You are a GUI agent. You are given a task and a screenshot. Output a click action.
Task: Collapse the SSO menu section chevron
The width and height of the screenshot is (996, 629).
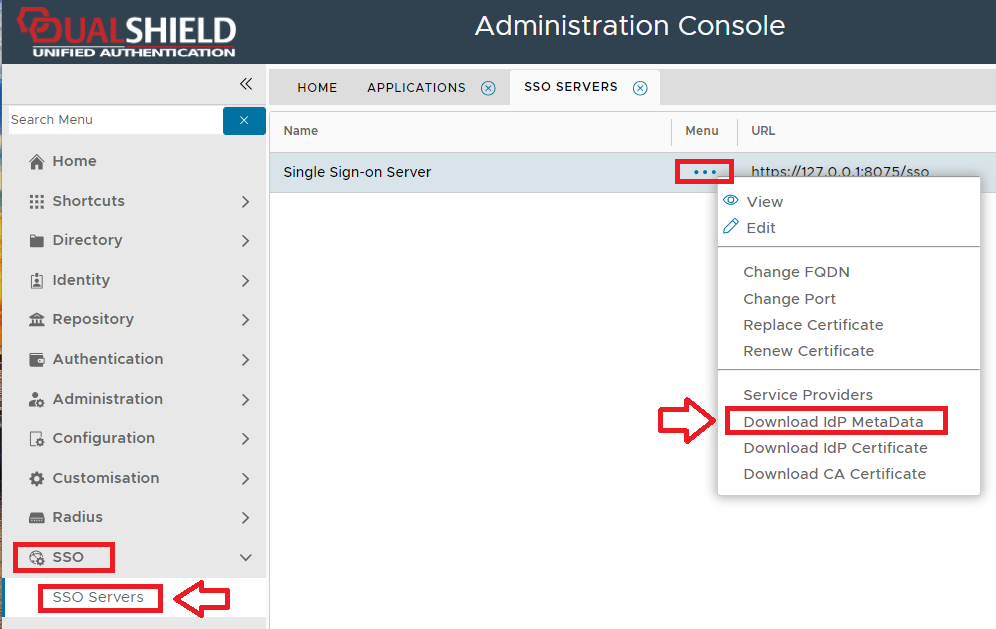point(246,558)
